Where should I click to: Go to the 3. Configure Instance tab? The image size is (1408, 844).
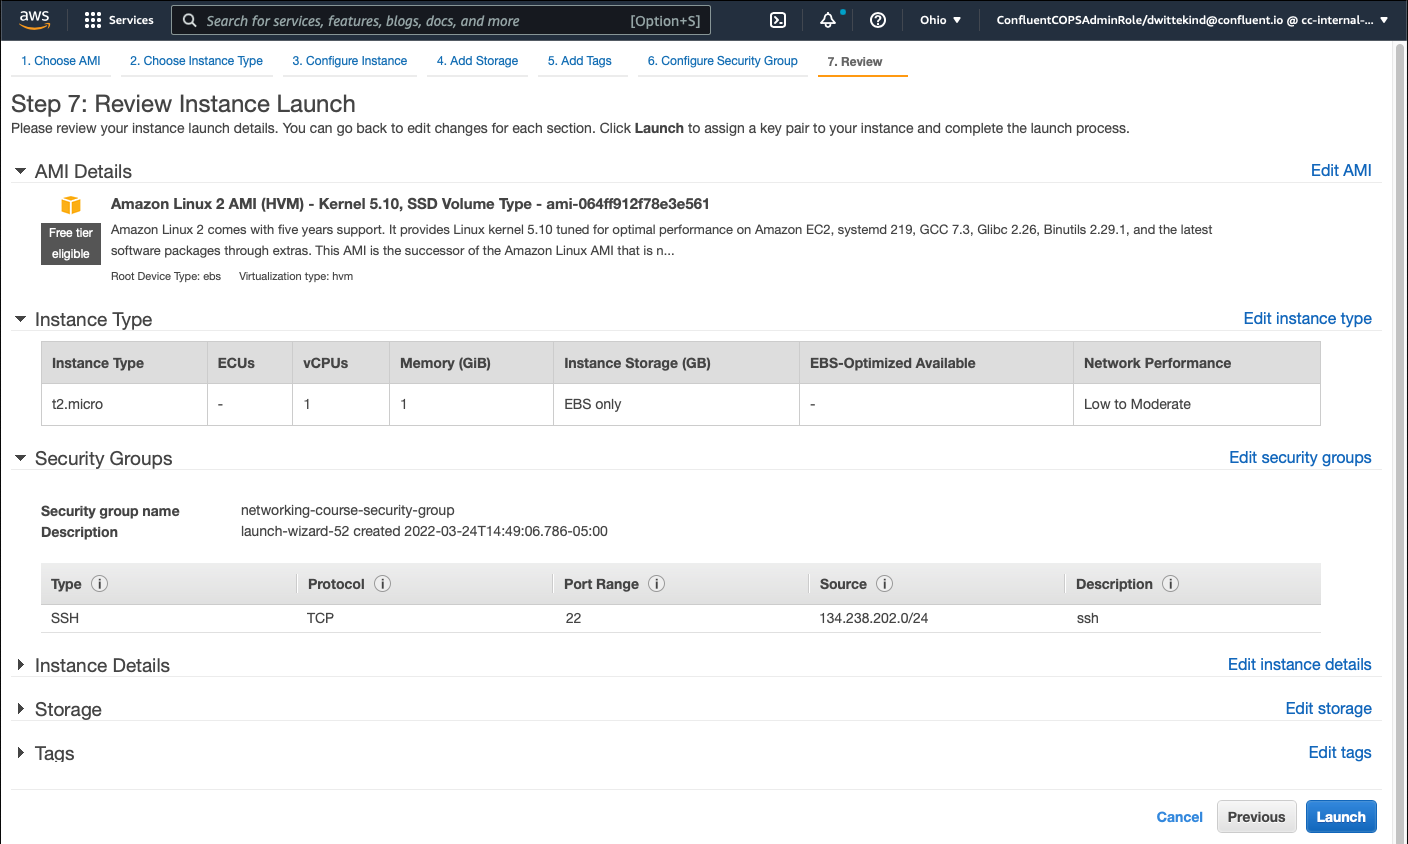pyautogui.click(x=350, y=61)
